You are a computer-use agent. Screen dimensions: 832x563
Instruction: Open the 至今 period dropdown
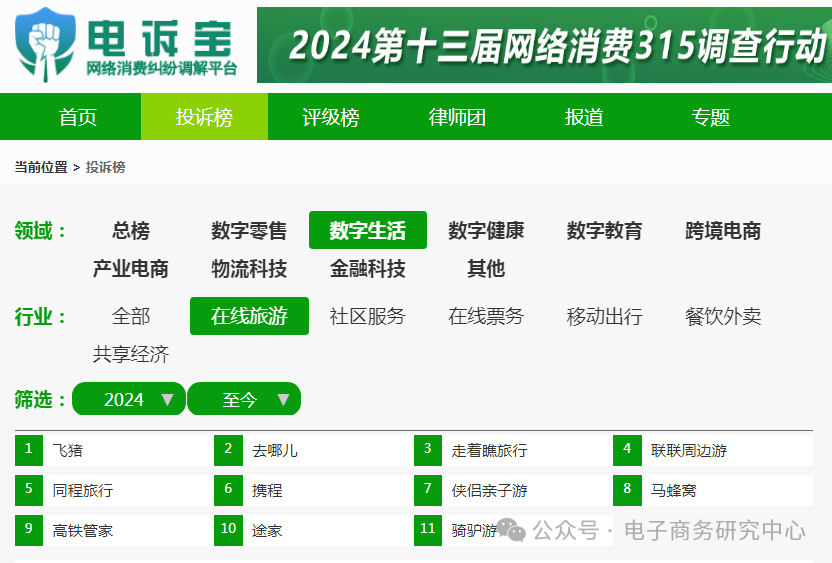coord(244,399)
